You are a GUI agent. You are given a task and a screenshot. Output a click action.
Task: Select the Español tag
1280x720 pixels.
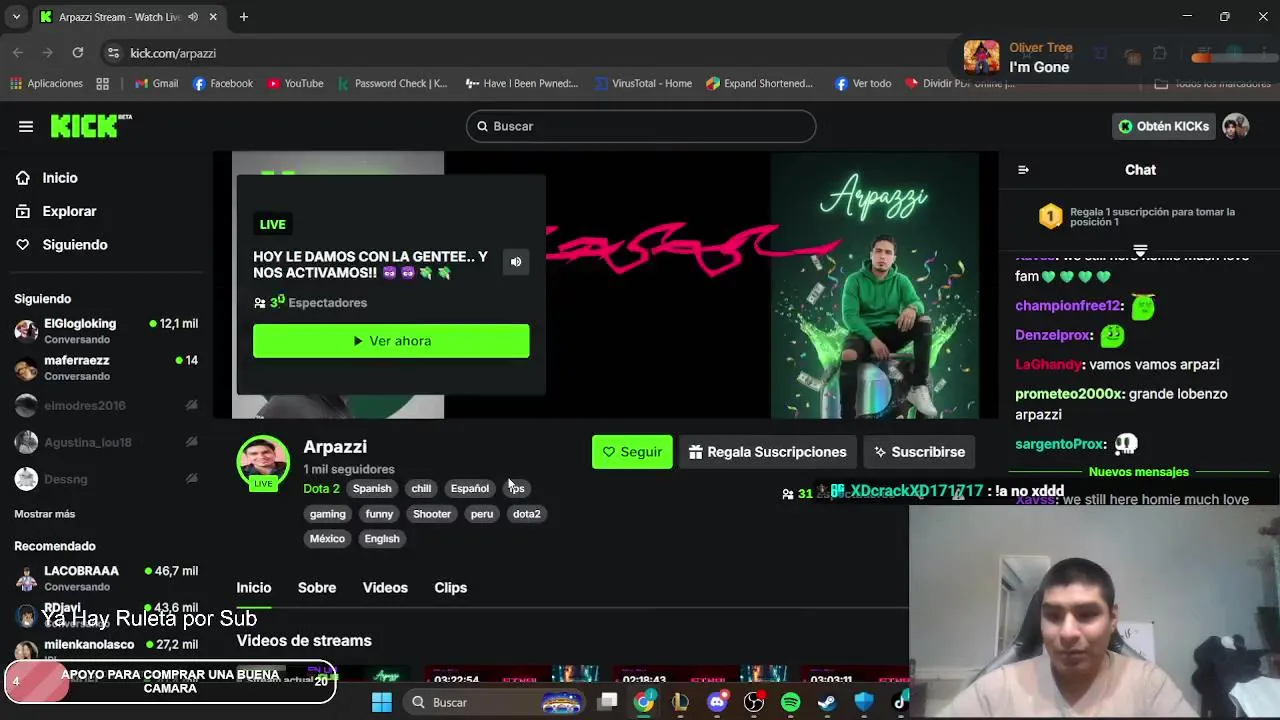470,488
